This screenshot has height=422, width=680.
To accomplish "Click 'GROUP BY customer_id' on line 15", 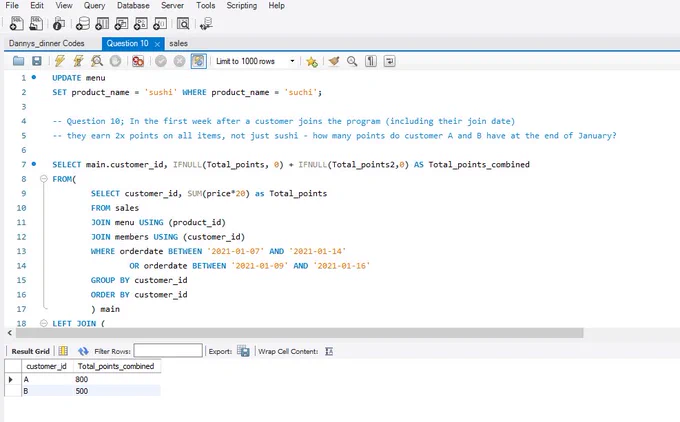I will pyautogui.click(x=139, y=280).
